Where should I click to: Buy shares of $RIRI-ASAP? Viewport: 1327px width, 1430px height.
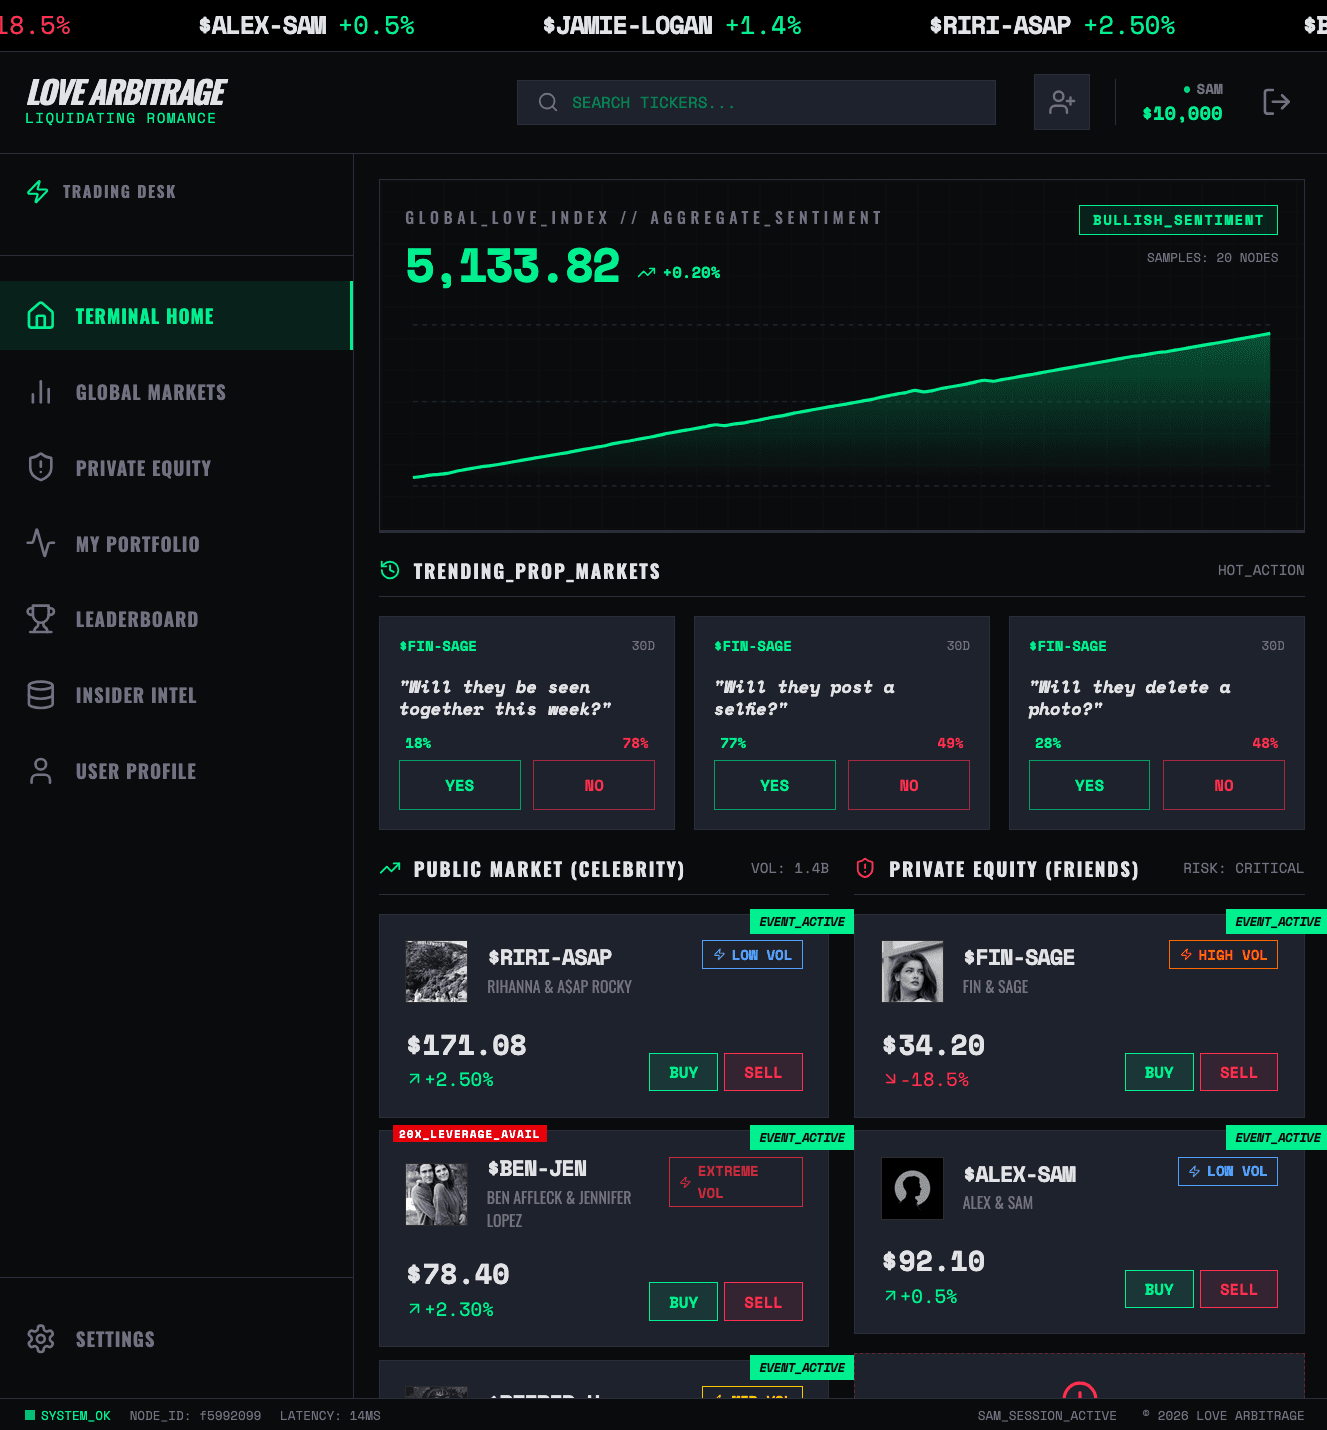(x=683, y=1071)
